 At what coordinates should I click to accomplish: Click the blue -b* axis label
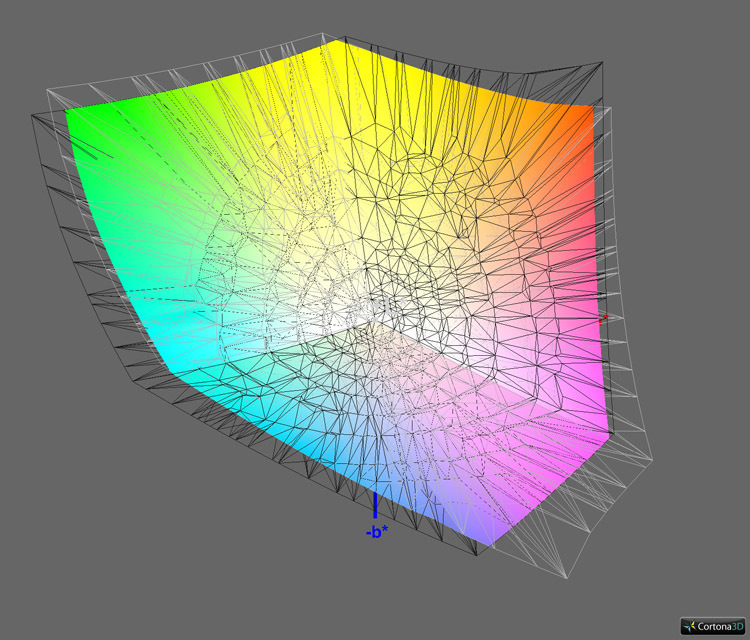377,531
